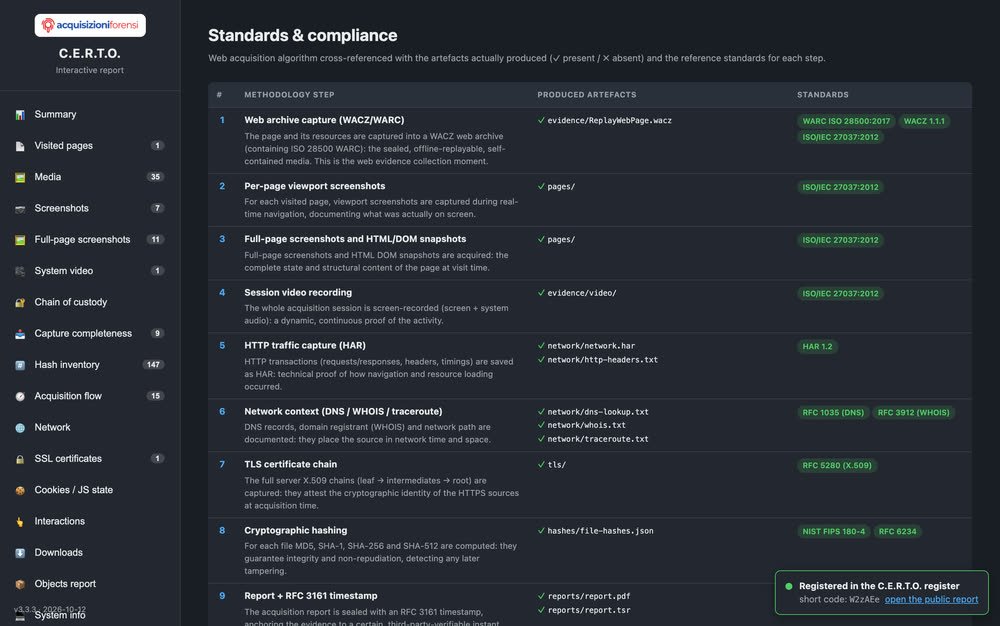
Task: Click the Downloads arrow icon
Action: click(x=20, y=553)
